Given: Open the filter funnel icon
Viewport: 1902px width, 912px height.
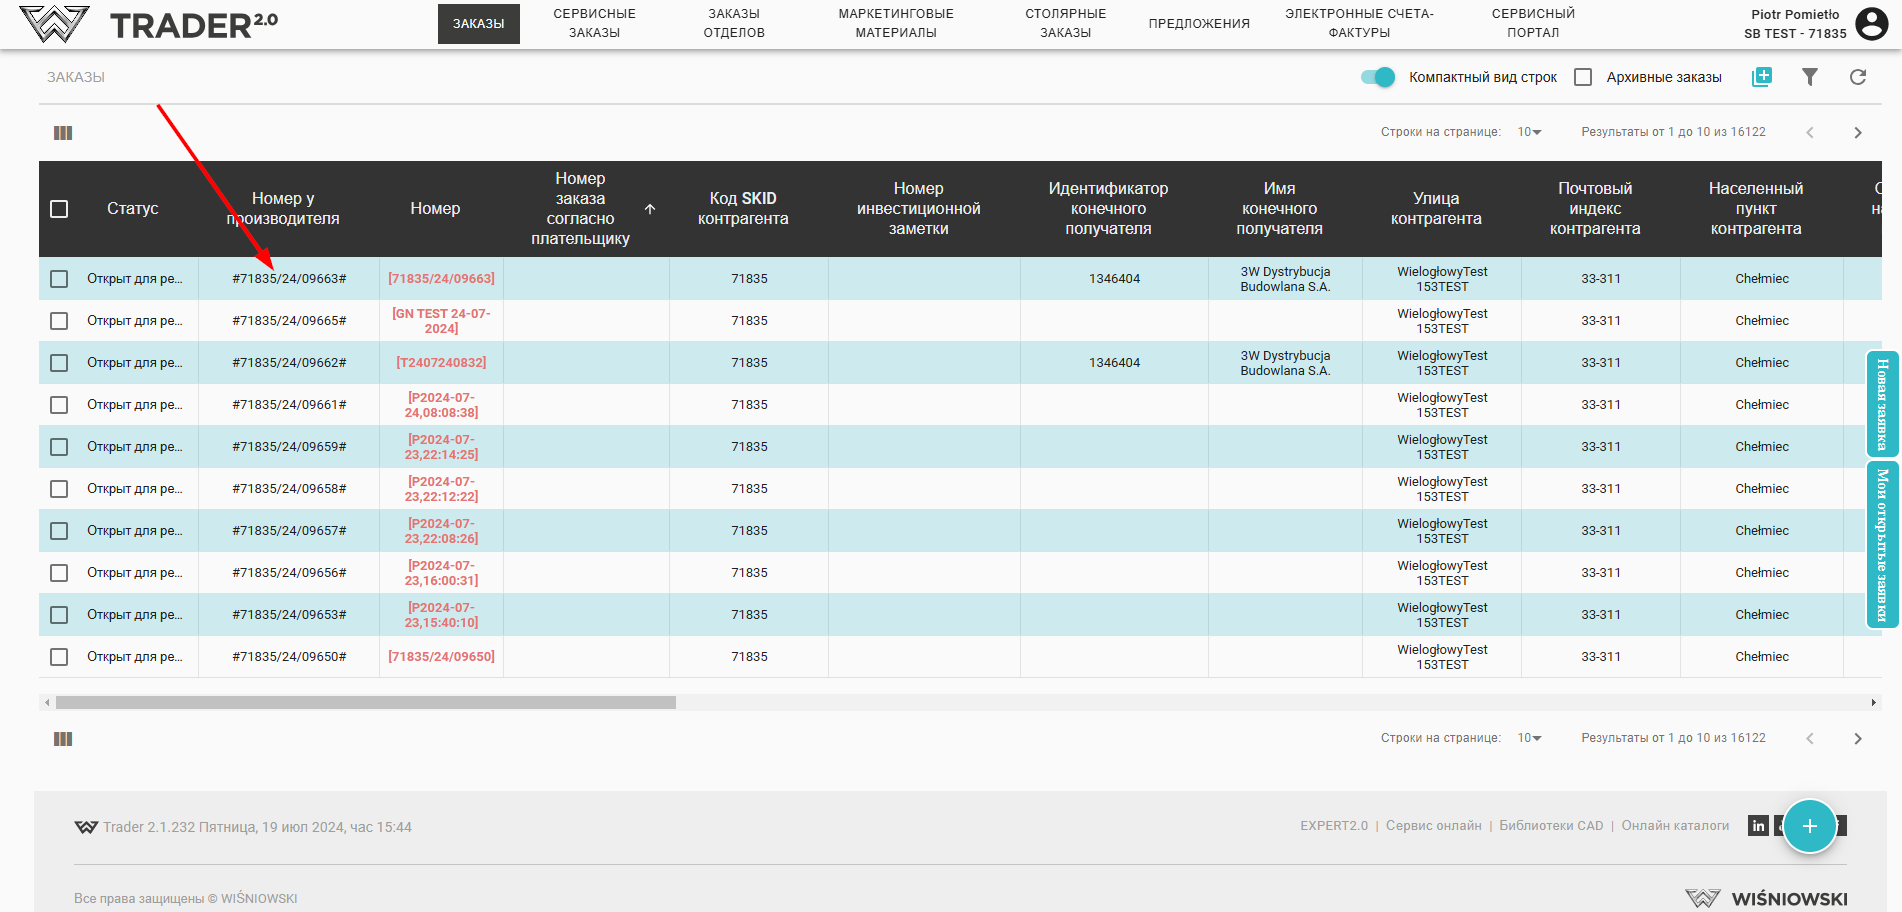Looking at the screenshot, I should coord(1809,77).
